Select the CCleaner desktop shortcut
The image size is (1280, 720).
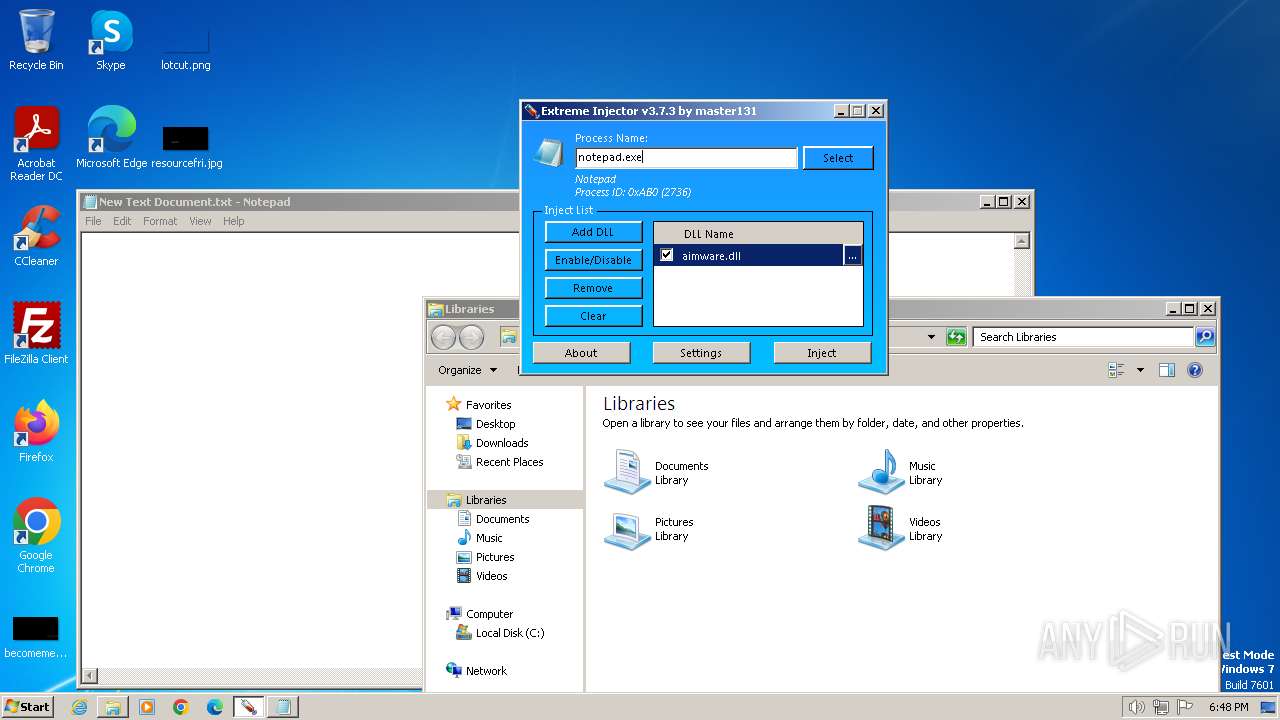tap(36, 236)
